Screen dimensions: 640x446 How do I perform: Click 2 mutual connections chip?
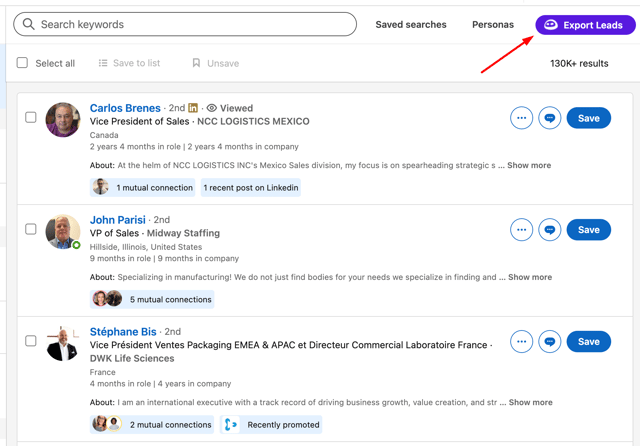pos(152,425)
